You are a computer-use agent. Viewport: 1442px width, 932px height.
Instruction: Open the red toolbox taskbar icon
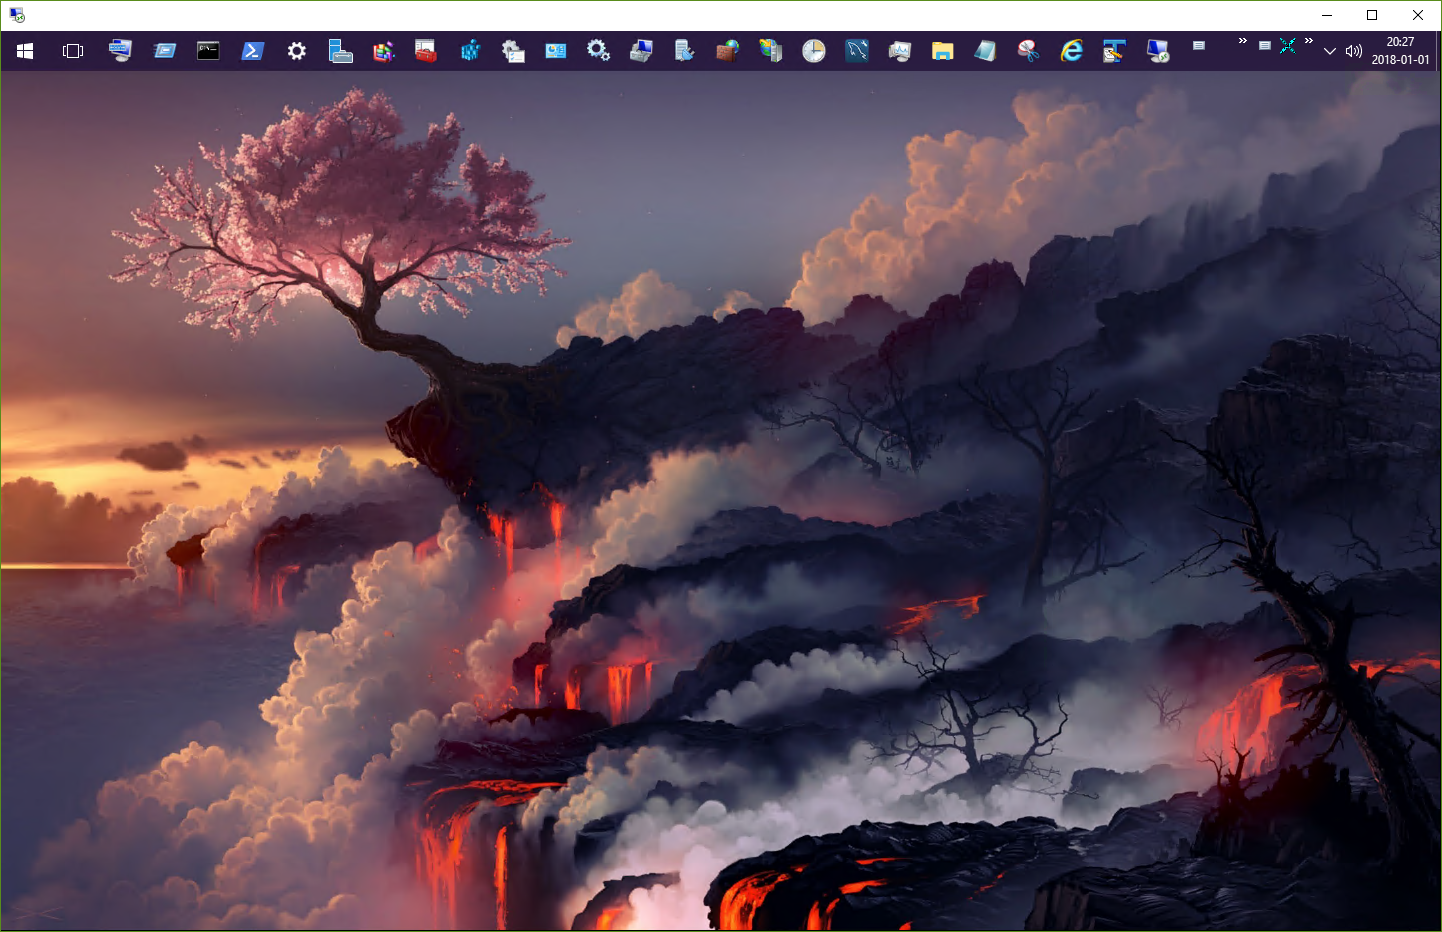426,51
